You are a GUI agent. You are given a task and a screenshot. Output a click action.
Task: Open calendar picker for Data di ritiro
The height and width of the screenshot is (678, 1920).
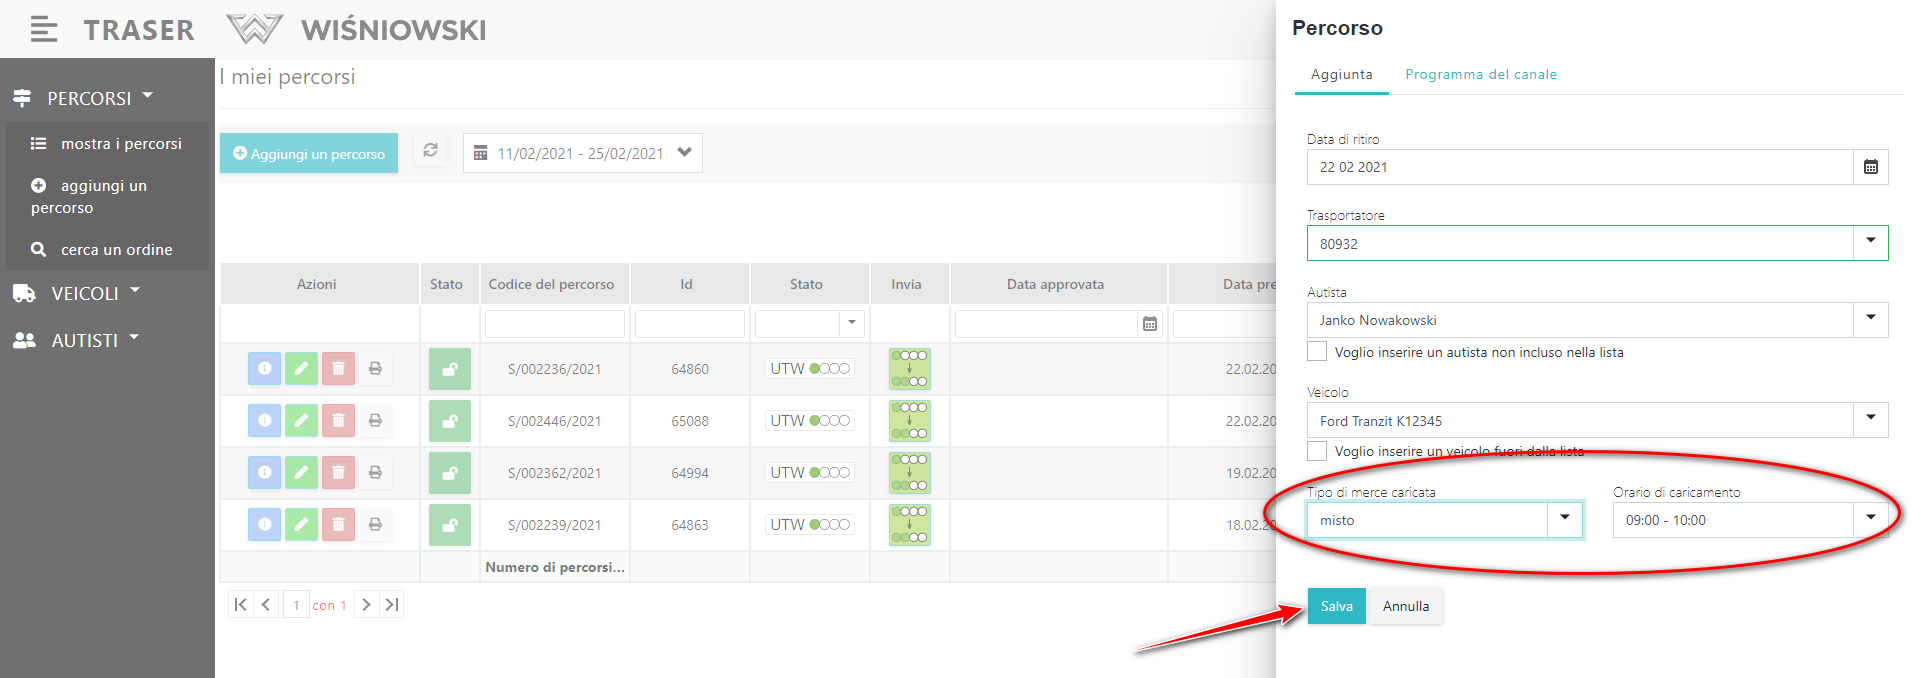point(1870,167)
